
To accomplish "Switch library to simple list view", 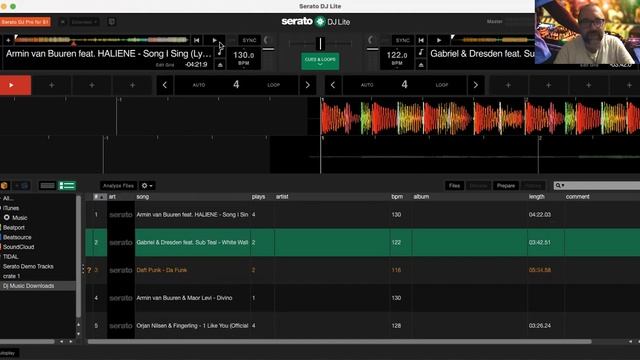I will tap(47, 186).
